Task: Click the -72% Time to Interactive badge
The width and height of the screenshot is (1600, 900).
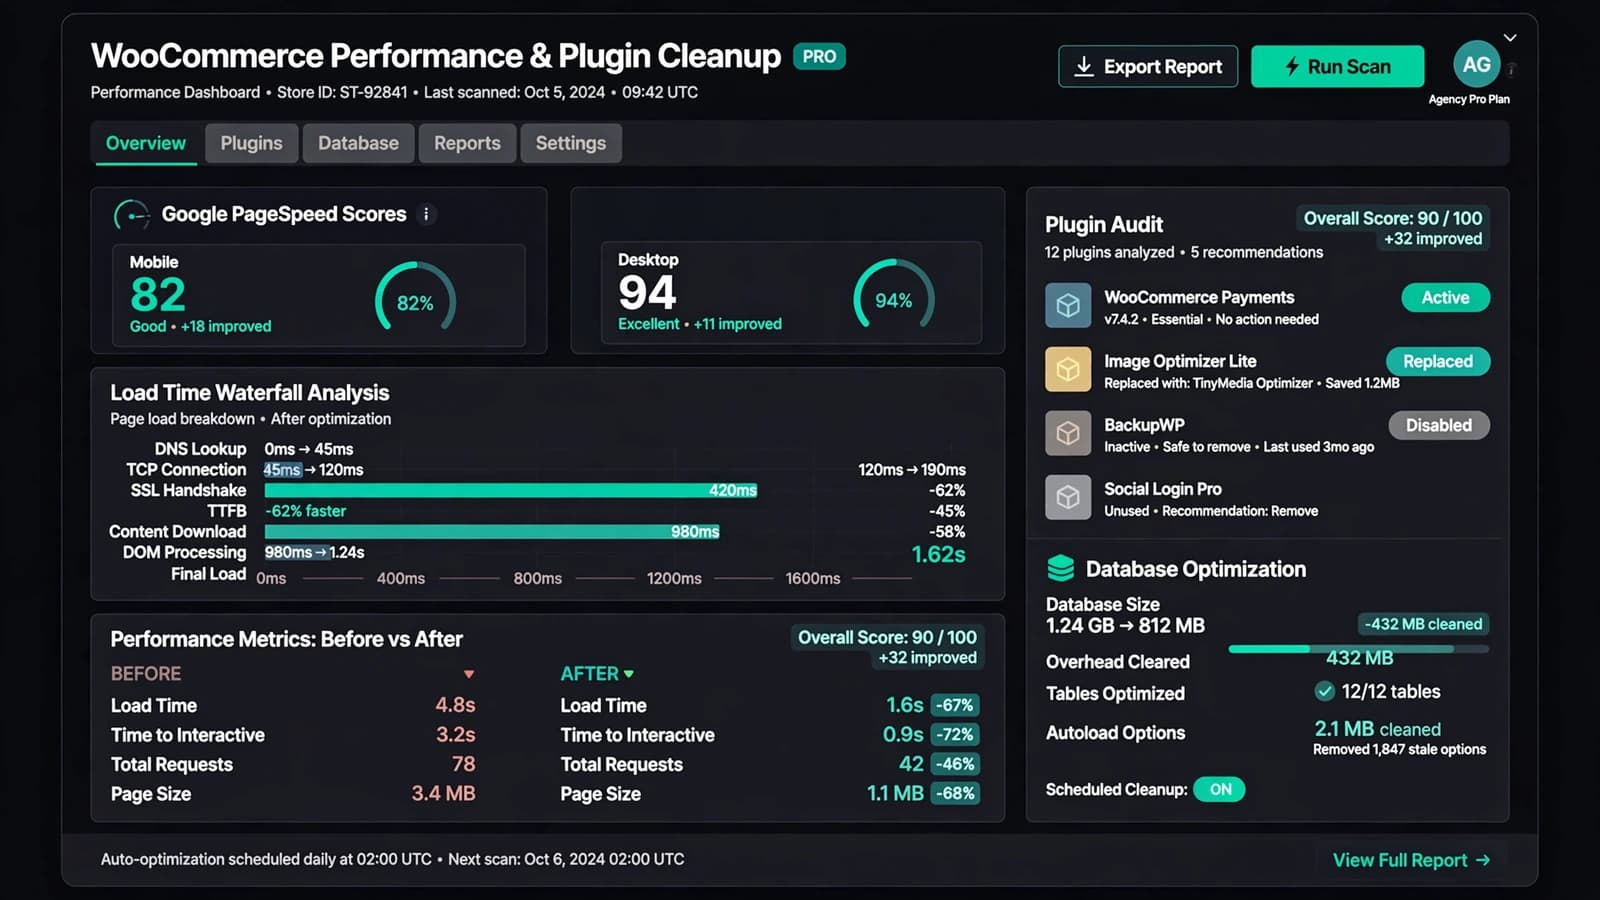Action: [954, 735]
